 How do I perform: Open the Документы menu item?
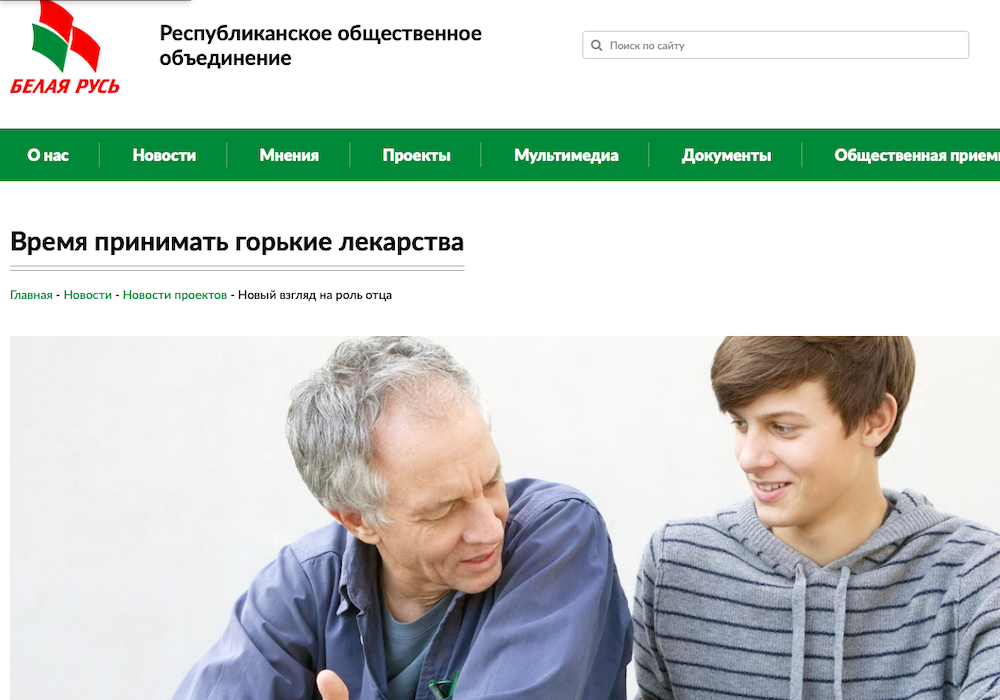click(726, 155)
